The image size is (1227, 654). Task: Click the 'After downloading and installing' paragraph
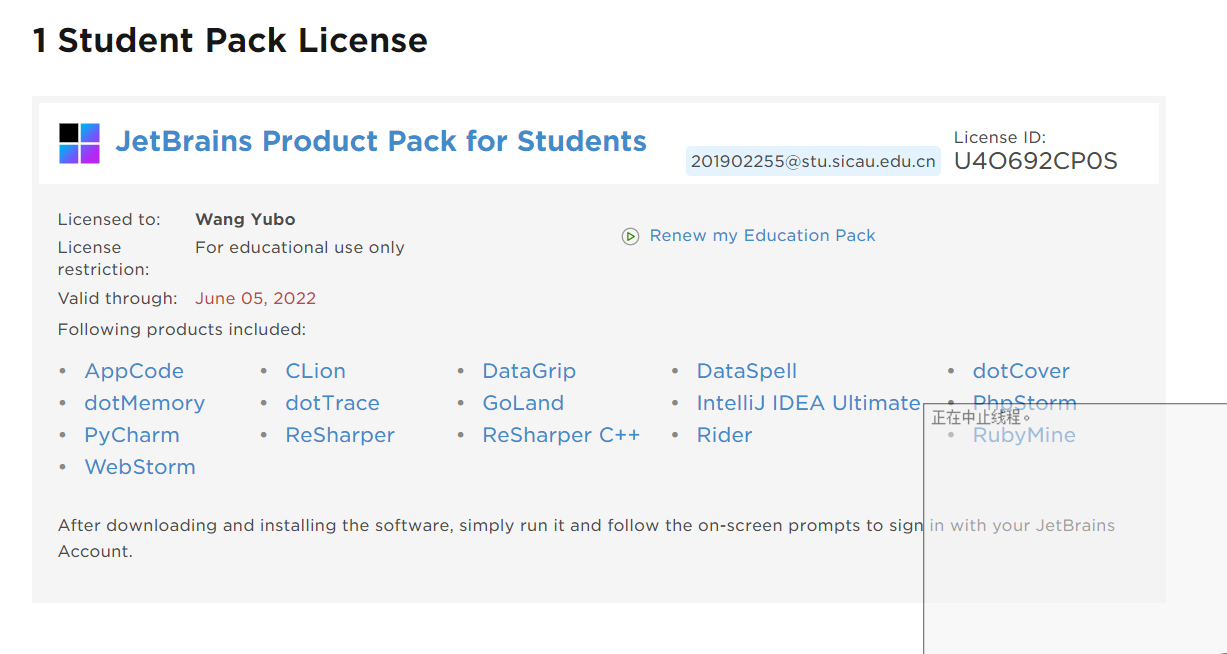point(586,538)
